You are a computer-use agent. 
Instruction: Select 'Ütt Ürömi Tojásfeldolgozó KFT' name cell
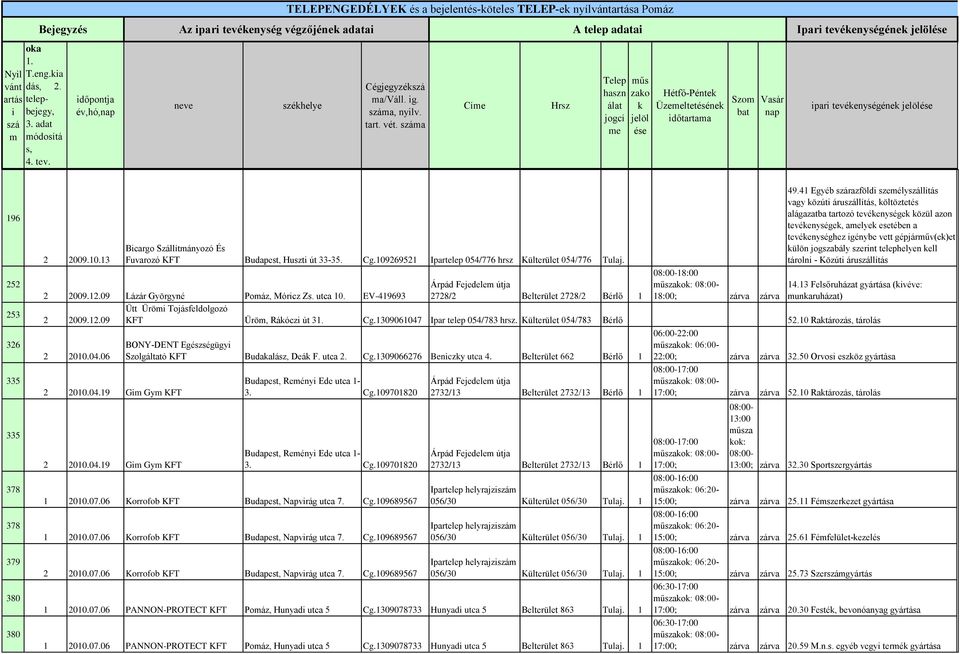coord(183,314)
